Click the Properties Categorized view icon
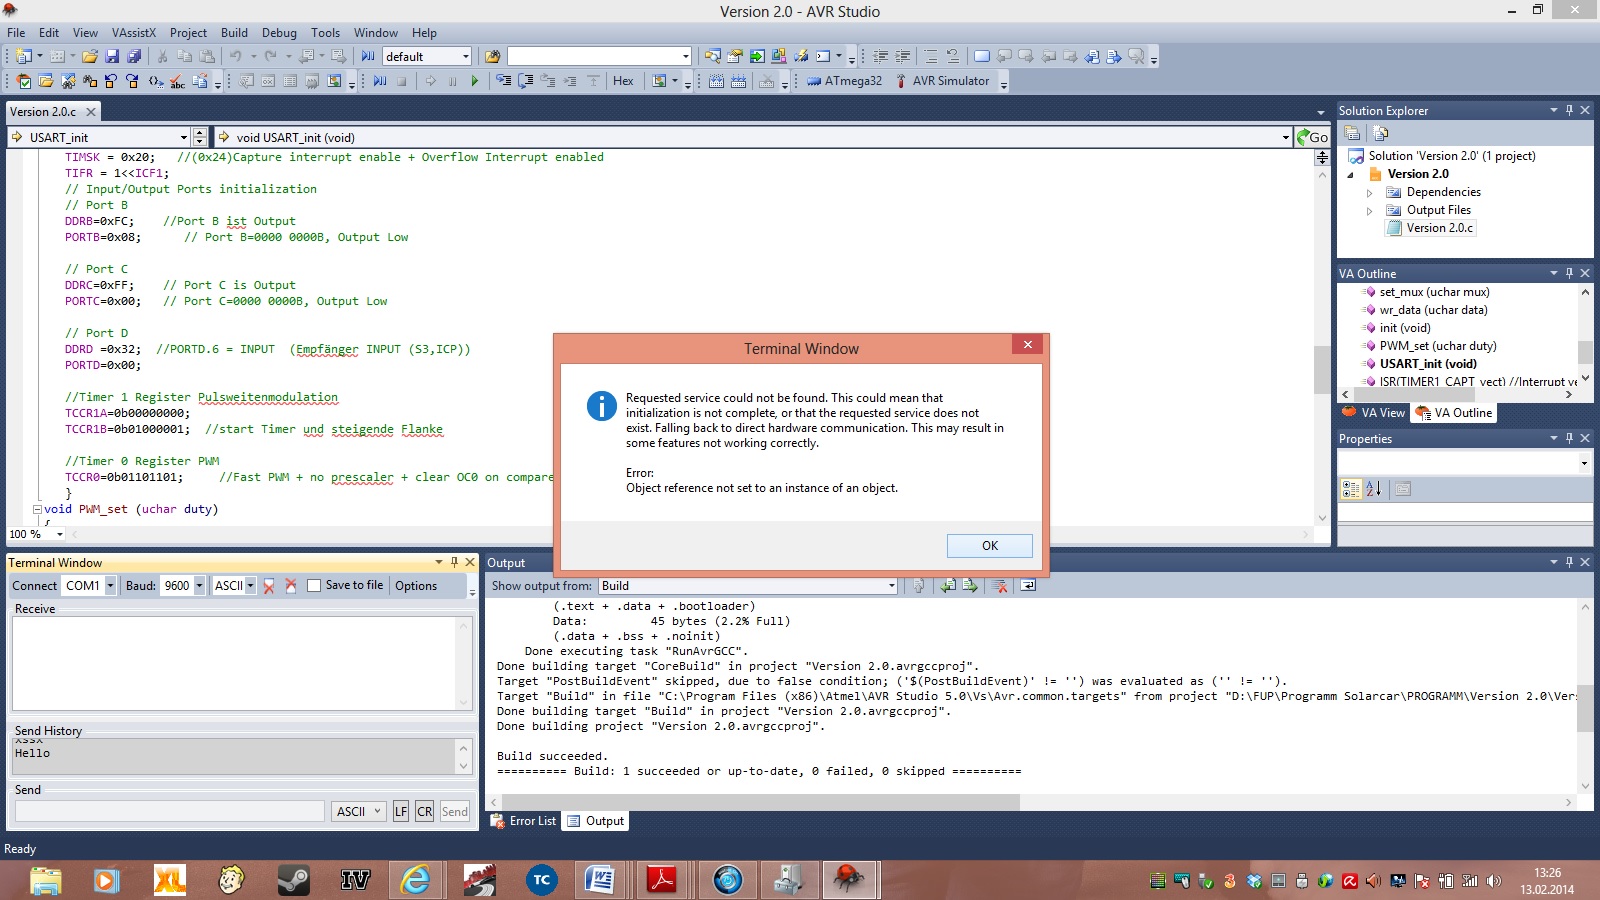The image size is (1600, 900). [x=1351, y=489]
